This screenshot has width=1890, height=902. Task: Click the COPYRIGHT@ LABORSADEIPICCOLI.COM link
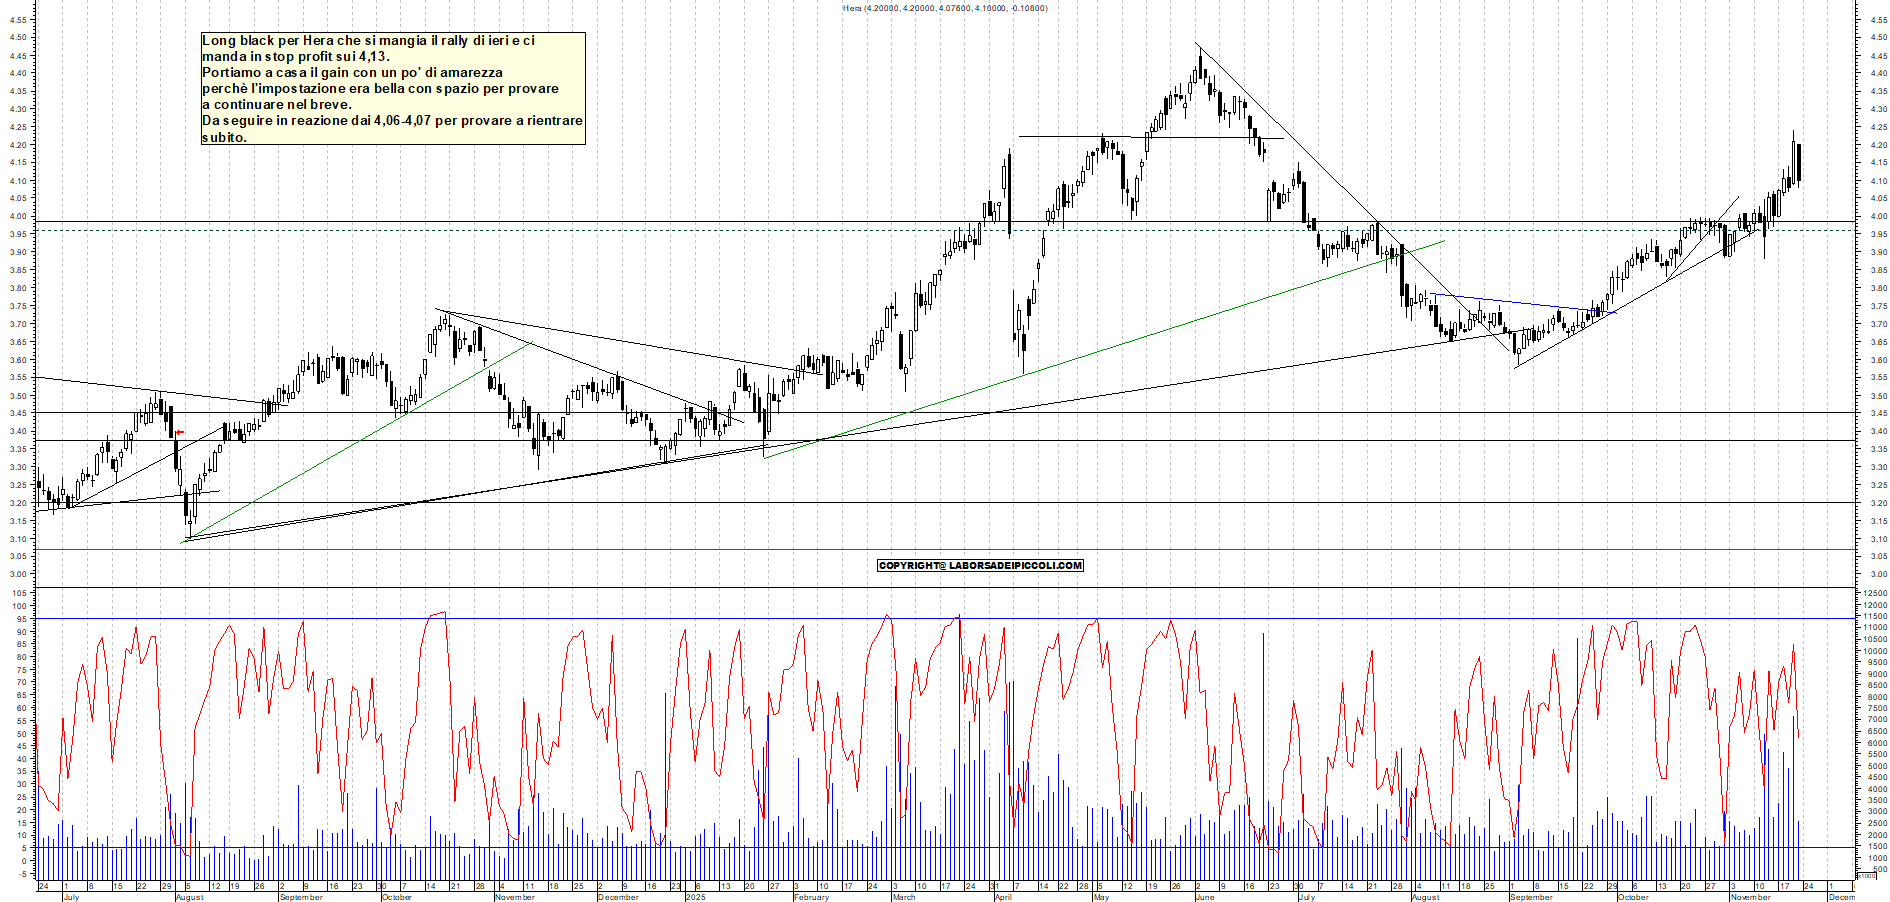[x=979, y=565]
